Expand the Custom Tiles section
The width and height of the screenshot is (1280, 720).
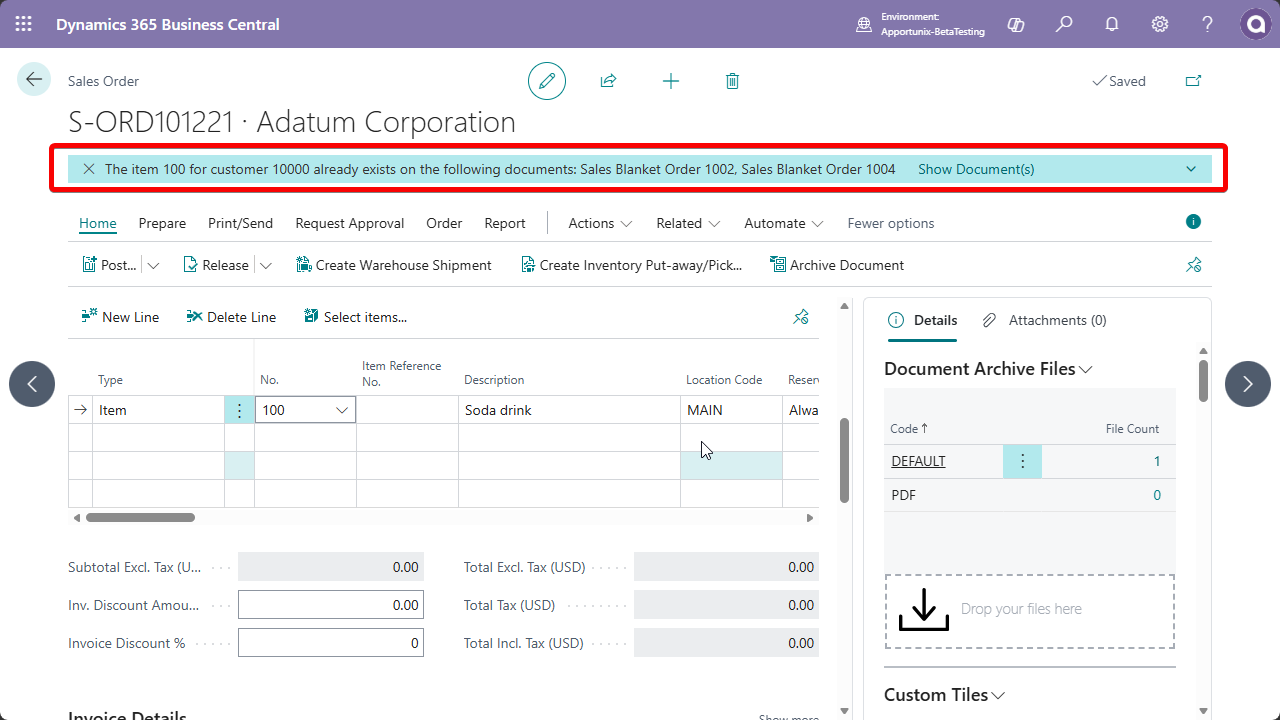(945, 695)
